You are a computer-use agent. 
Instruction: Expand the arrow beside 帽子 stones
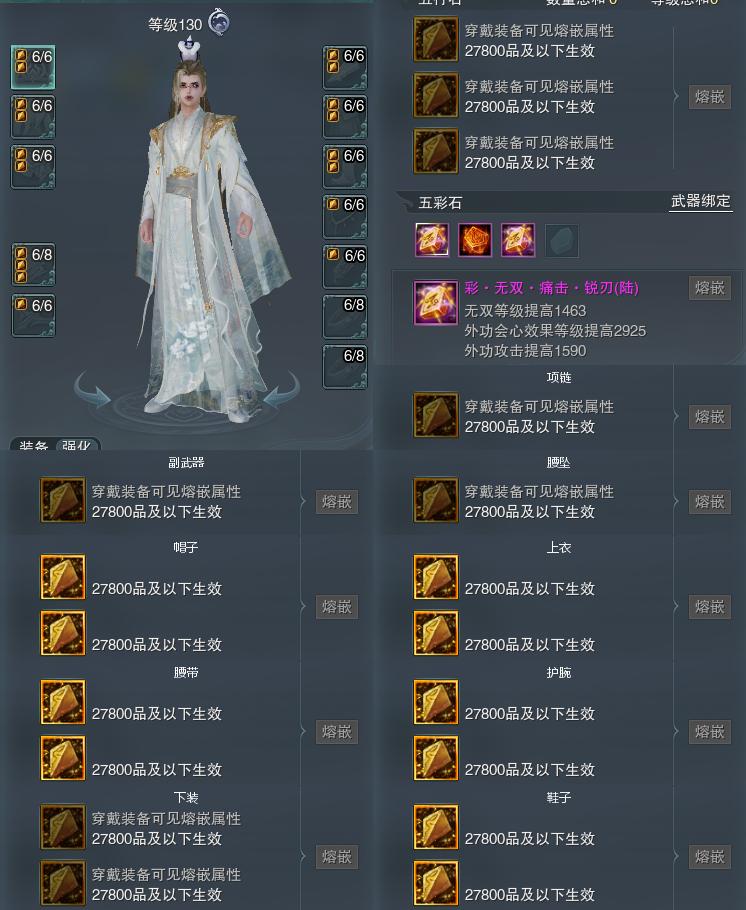[303, 606]
